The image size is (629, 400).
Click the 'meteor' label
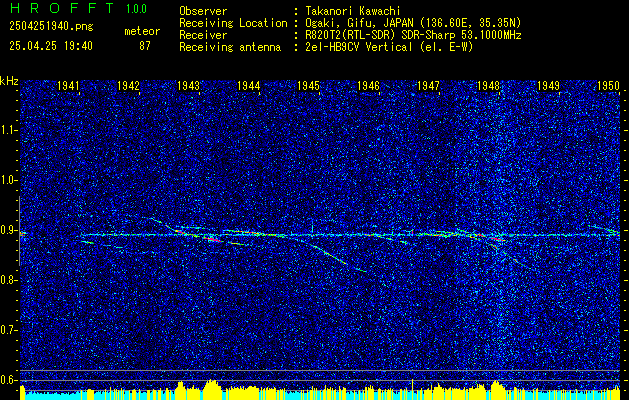coord(142,31)
